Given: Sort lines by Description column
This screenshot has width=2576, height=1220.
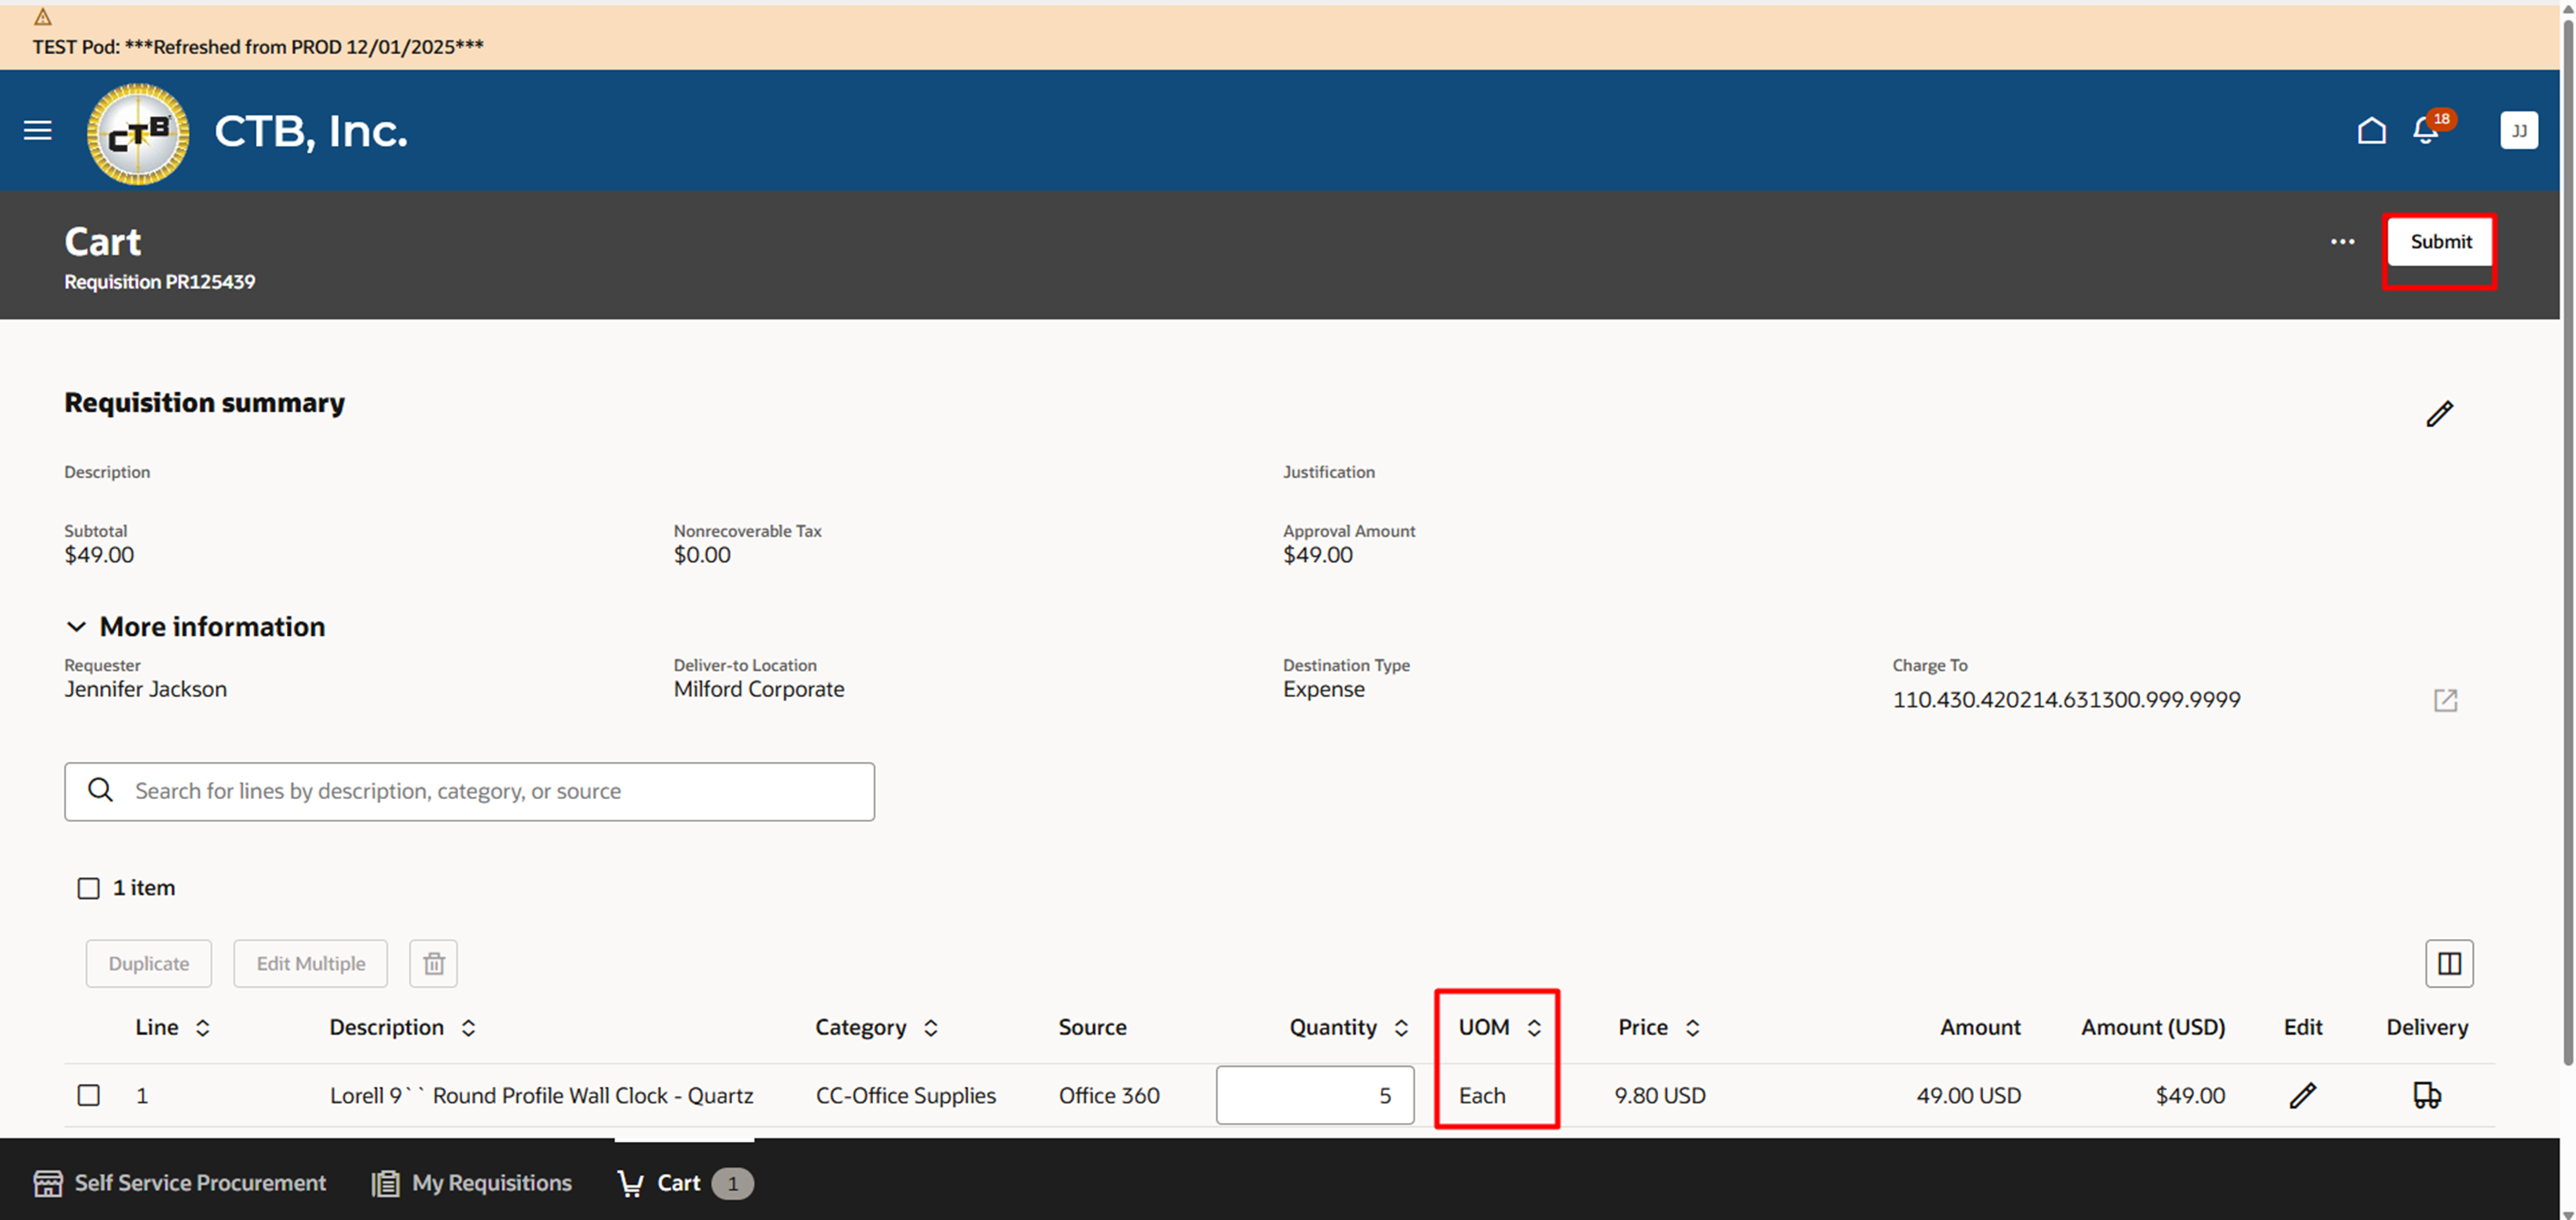Looking at the screenshot, I should click(x=468, y=1027).
